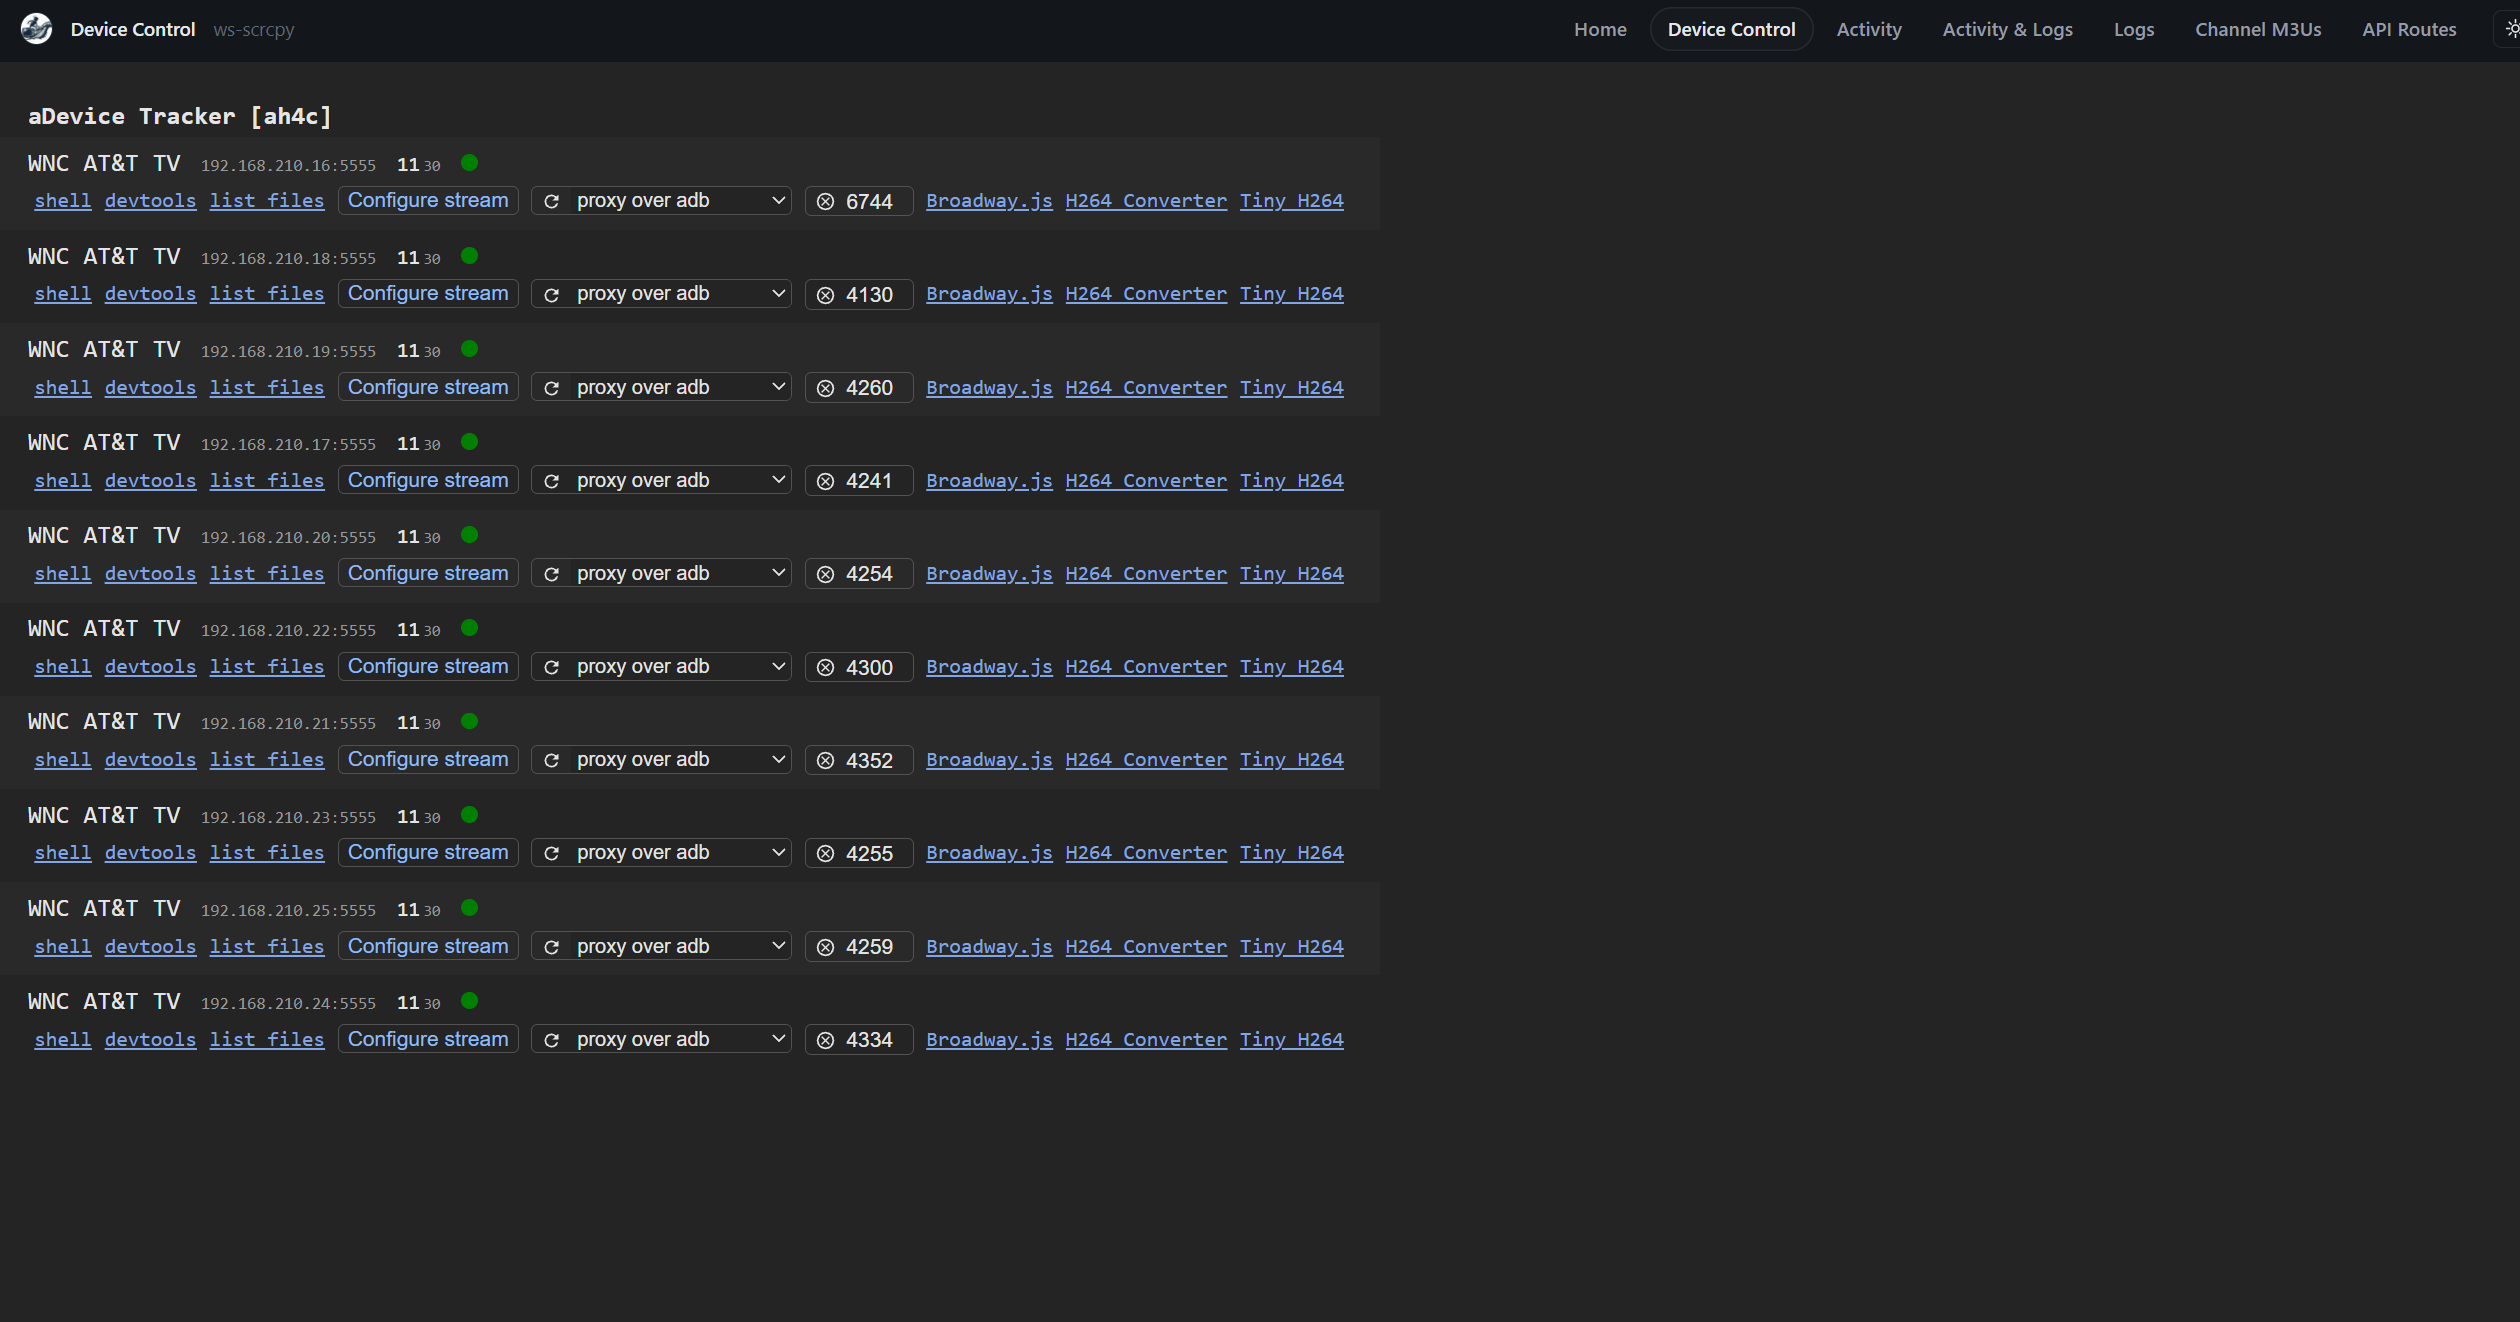Viewport: 2520px width, 1322px height.
Task: Open devtools link for device 192.168.210.19
Action: coord(150,388)
